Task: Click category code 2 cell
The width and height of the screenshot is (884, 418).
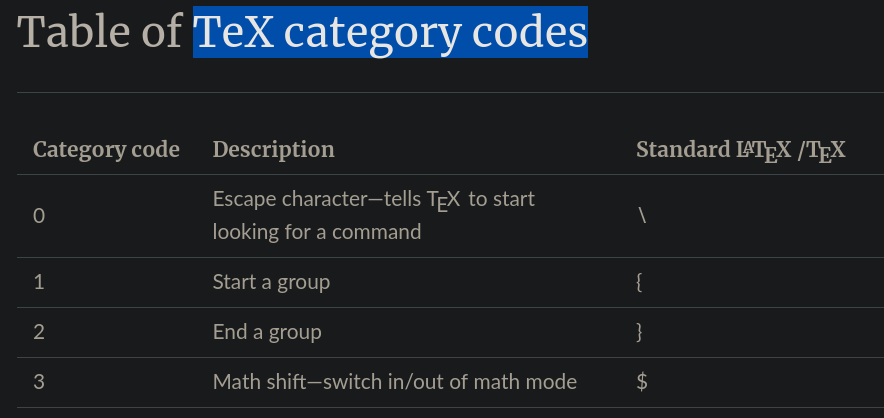Action: coord(39,332)
